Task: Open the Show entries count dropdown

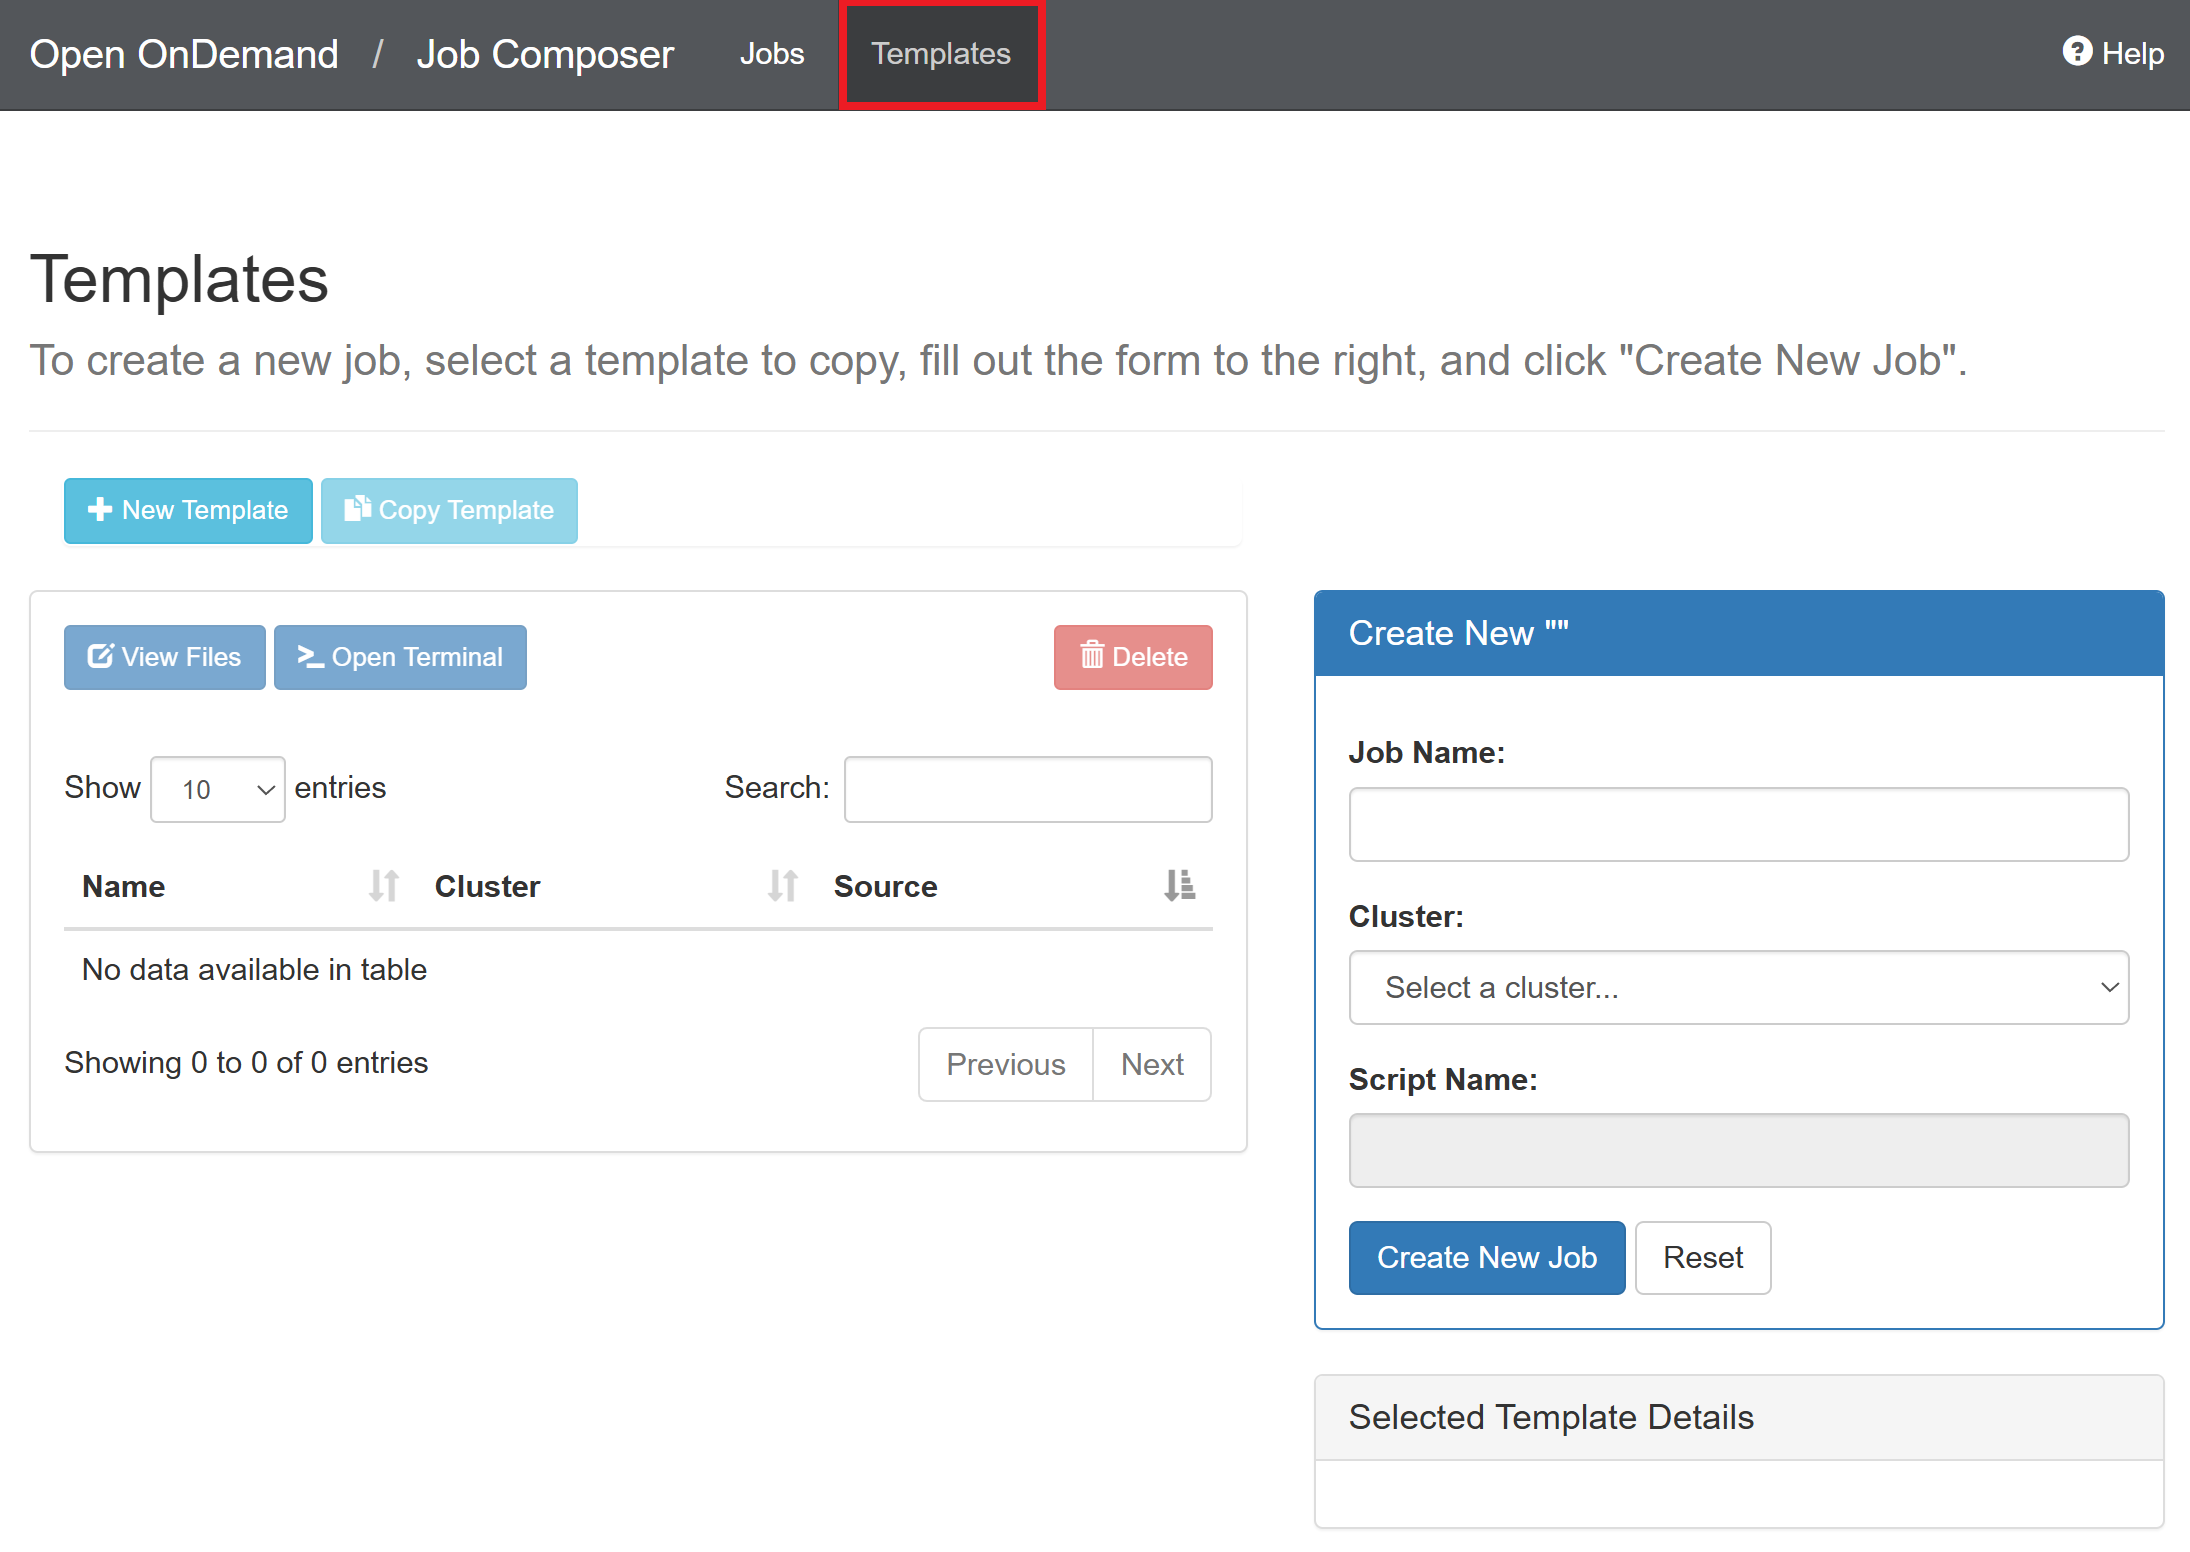Action: 218,789
